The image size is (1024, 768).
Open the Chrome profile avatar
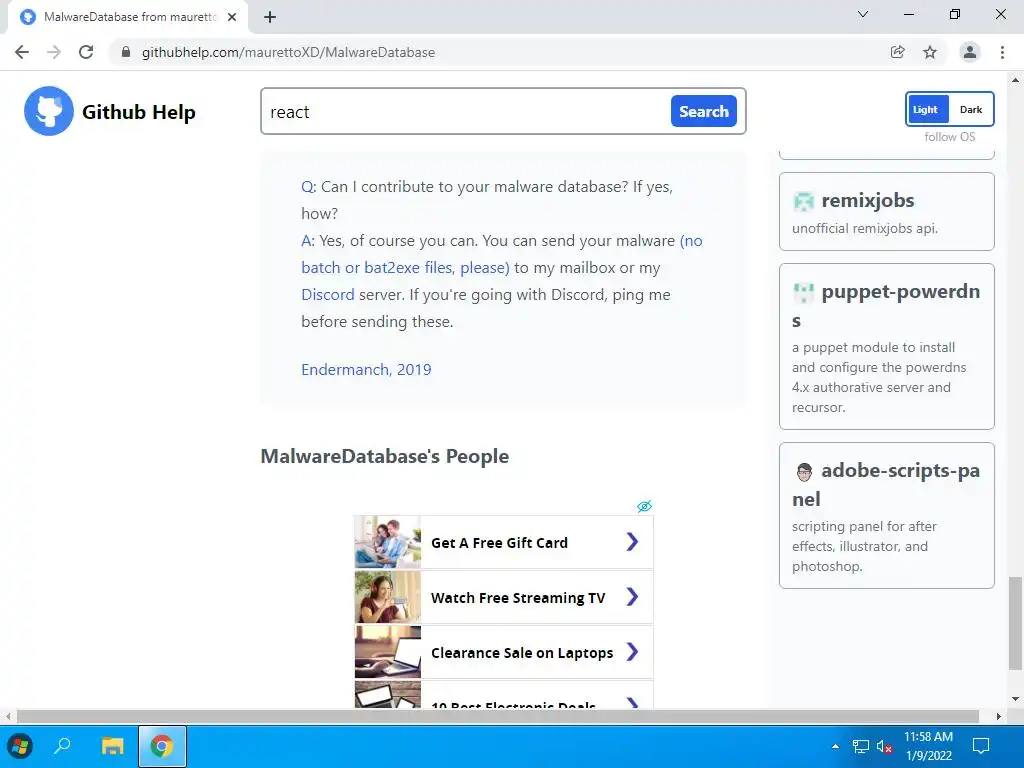pos(970,52)
